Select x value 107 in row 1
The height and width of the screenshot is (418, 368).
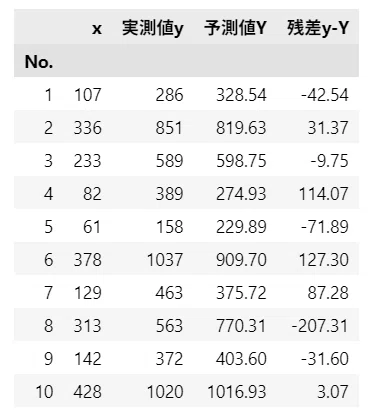tap(87, 95)
